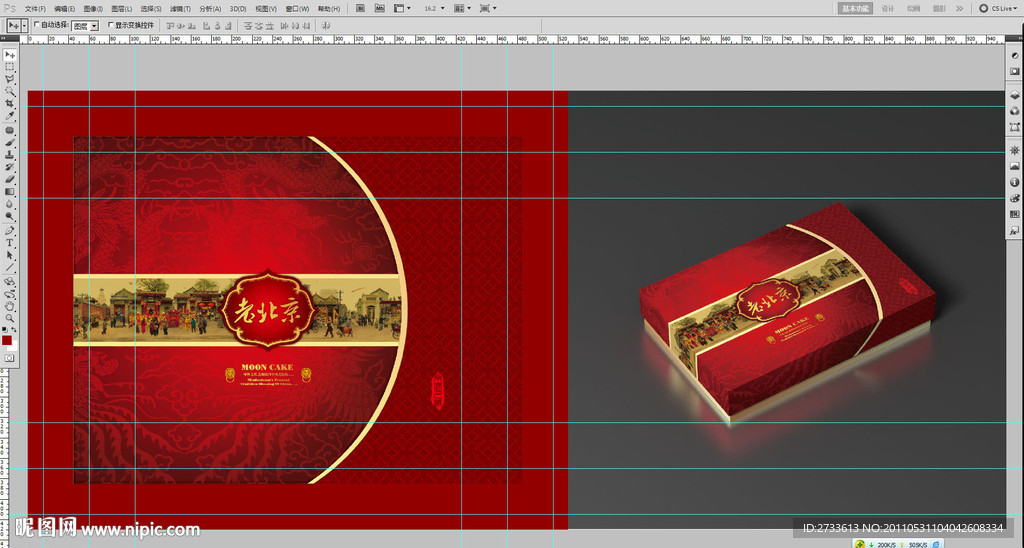Open the CS Live dropdown

coord(999,8)
